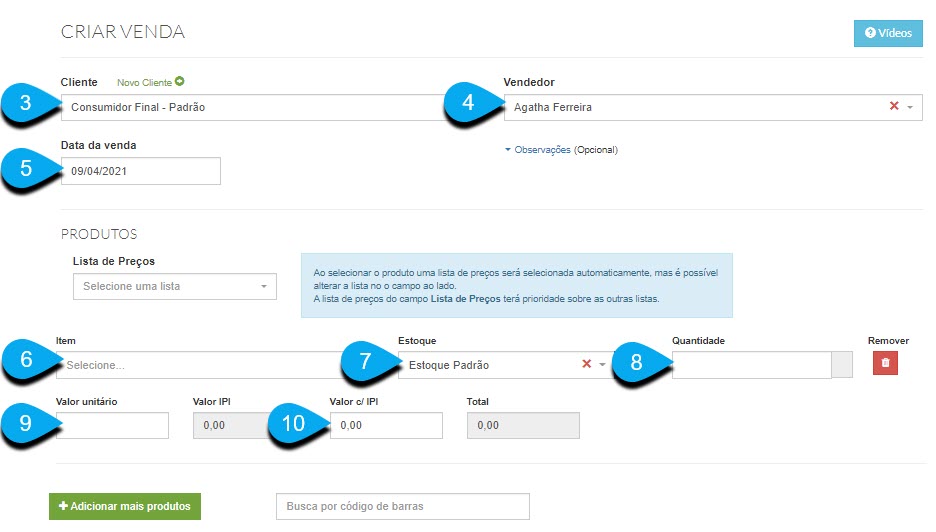Click the Quantidade input field
Viewport: 936px width, 532px height.
pos(752,365)
